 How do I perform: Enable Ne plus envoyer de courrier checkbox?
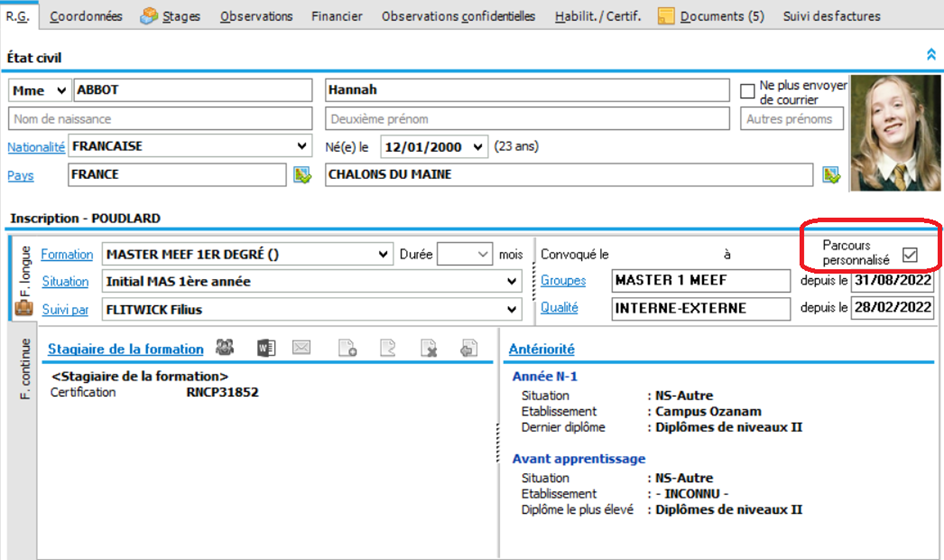coord(747,91)
